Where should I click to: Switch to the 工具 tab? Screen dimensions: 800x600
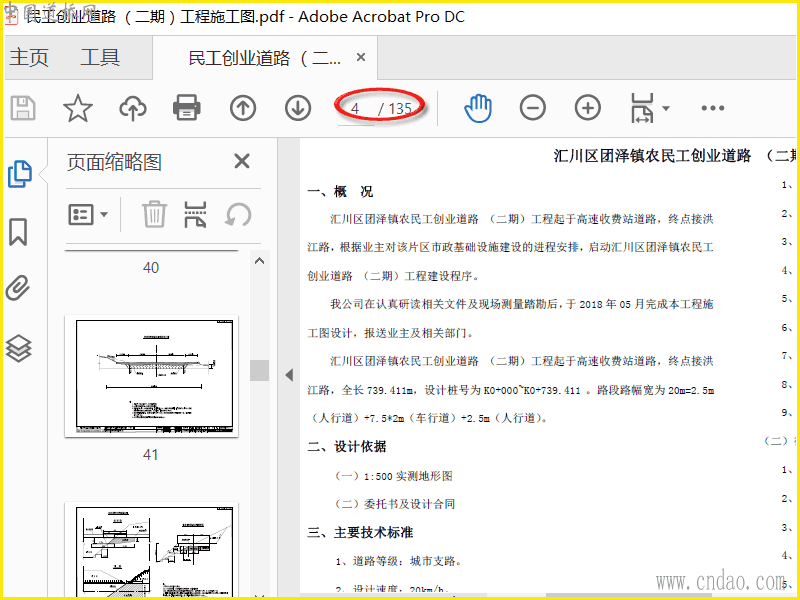pyautogui.click(x=100, y=57)
